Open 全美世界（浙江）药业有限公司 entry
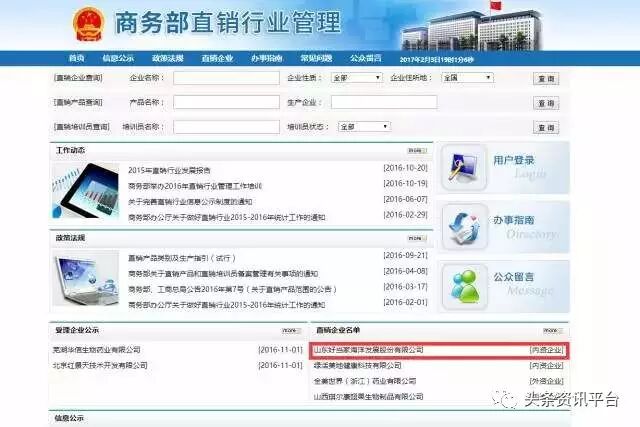 pyautogui.click(x=365, y=381)
